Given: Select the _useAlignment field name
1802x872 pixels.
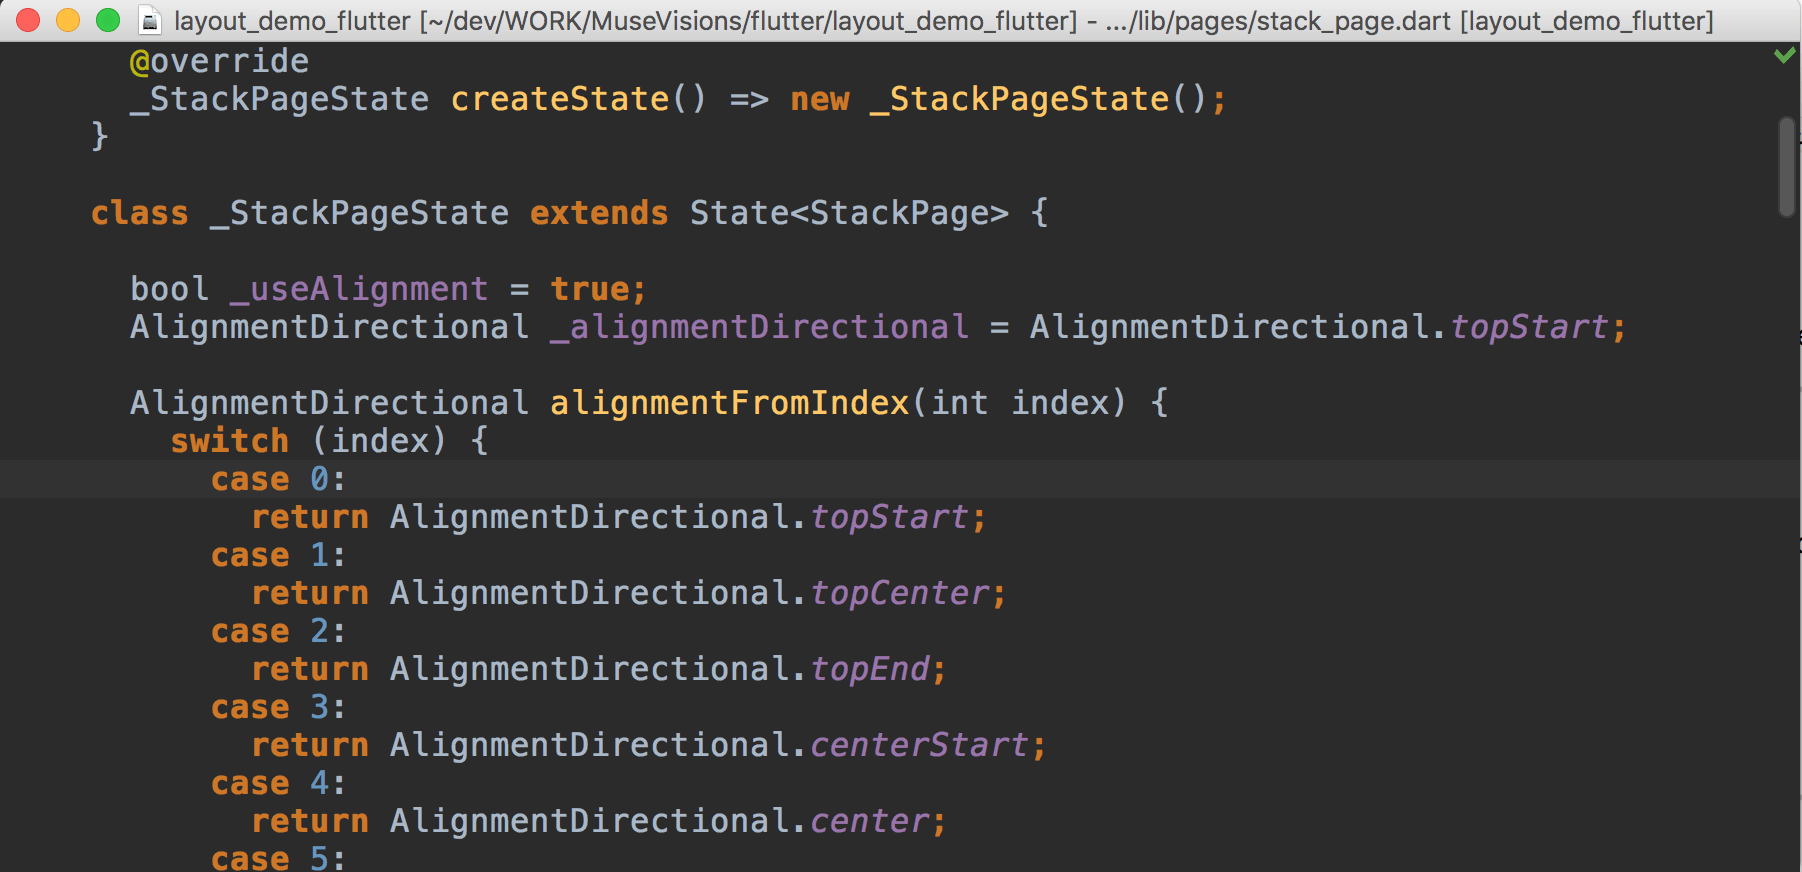Looking at the screenshot, I should click(x=360, y=289).
